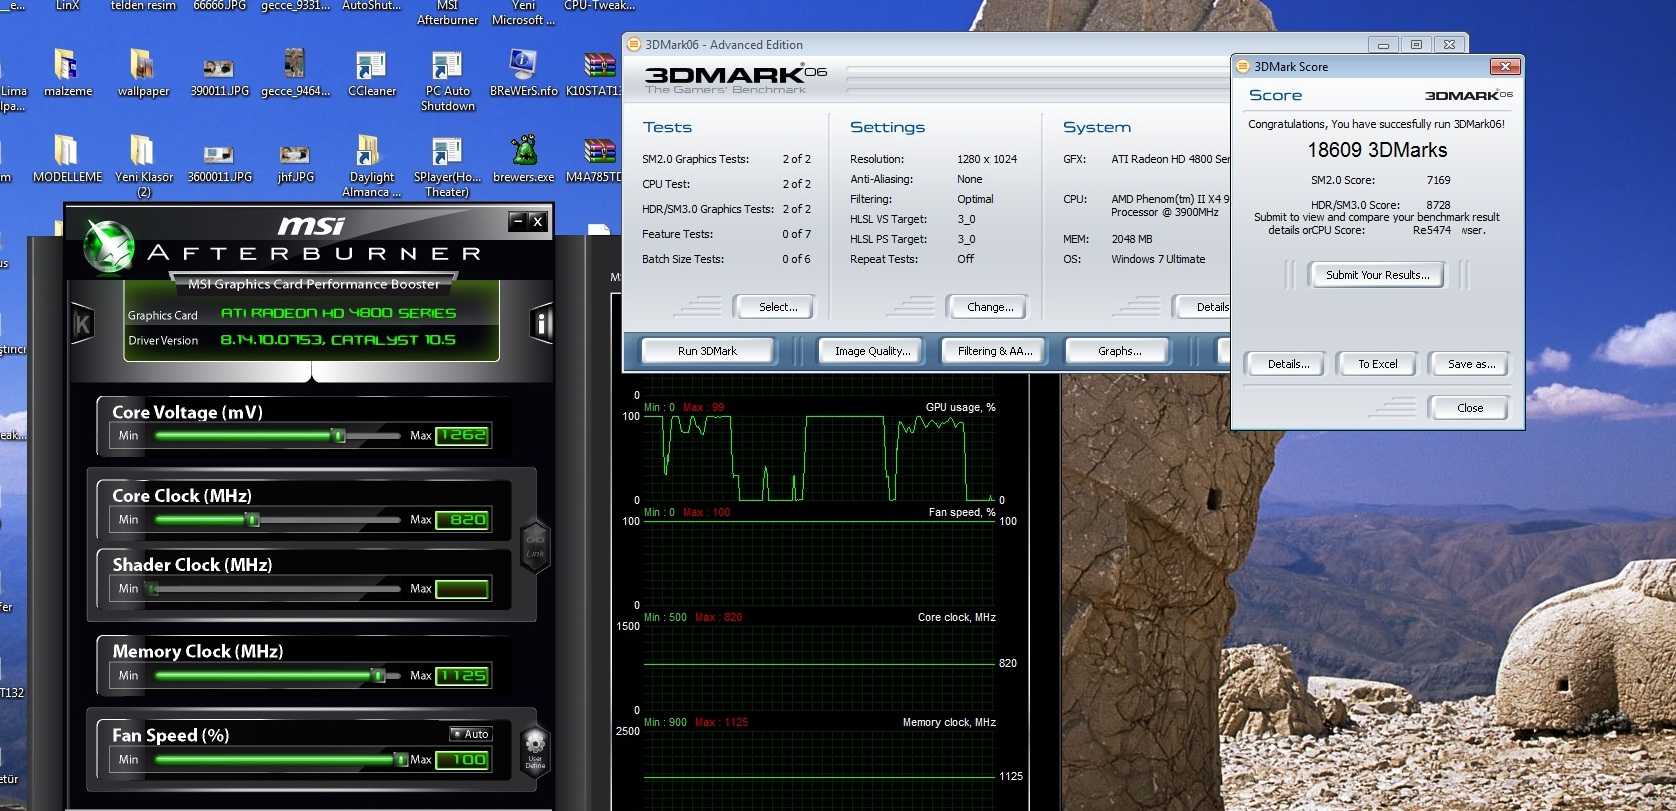The width and height of the screenshot is (1676, 811).
Task: Click Submit Your Results... button
Action: click(1377, 275)
